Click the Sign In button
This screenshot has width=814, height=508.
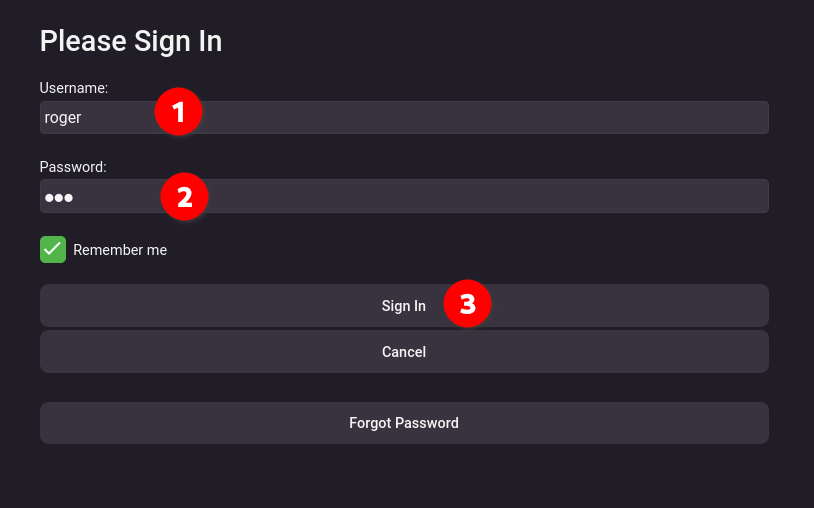click(x=404, y=306)
